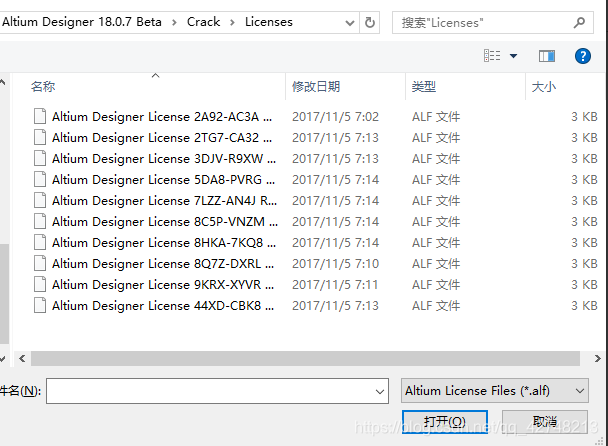Image resolution: width=608 pixels, height=446 pixels.
Task: Expand the chevron after Crack breadcrumb
Action: click(x=232, y=22)
